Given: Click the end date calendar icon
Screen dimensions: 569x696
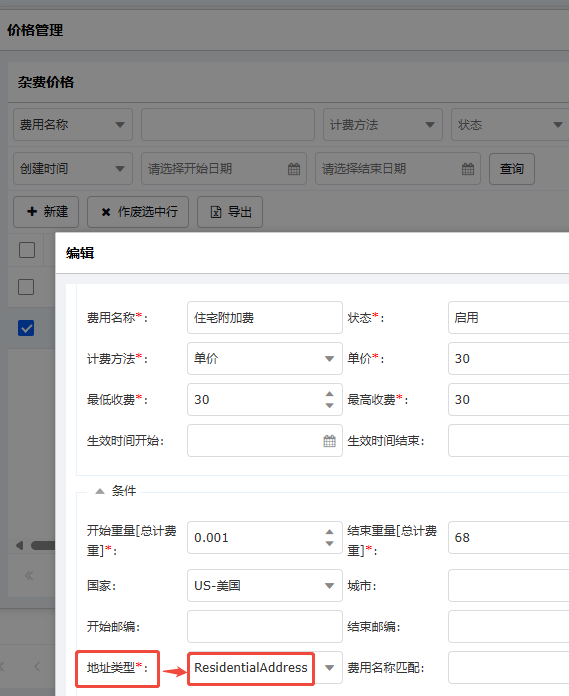Looking at the screenshot, I should click(468, 169).
